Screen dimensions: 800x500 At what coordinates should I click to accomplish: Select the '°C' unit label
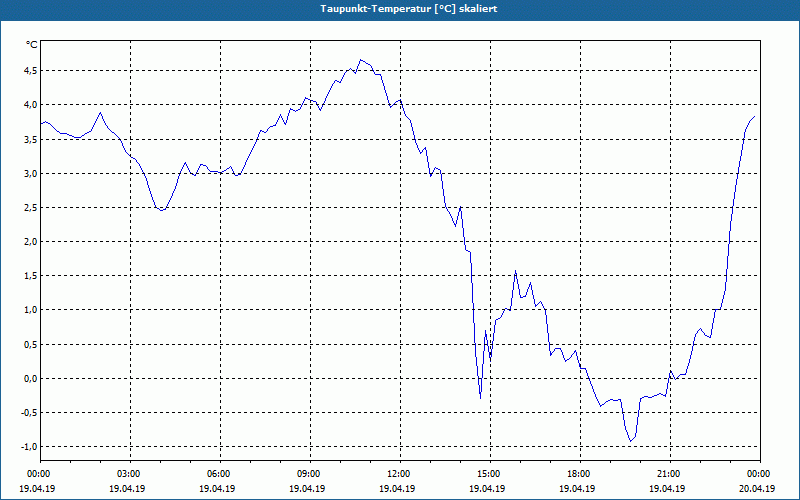32,45
